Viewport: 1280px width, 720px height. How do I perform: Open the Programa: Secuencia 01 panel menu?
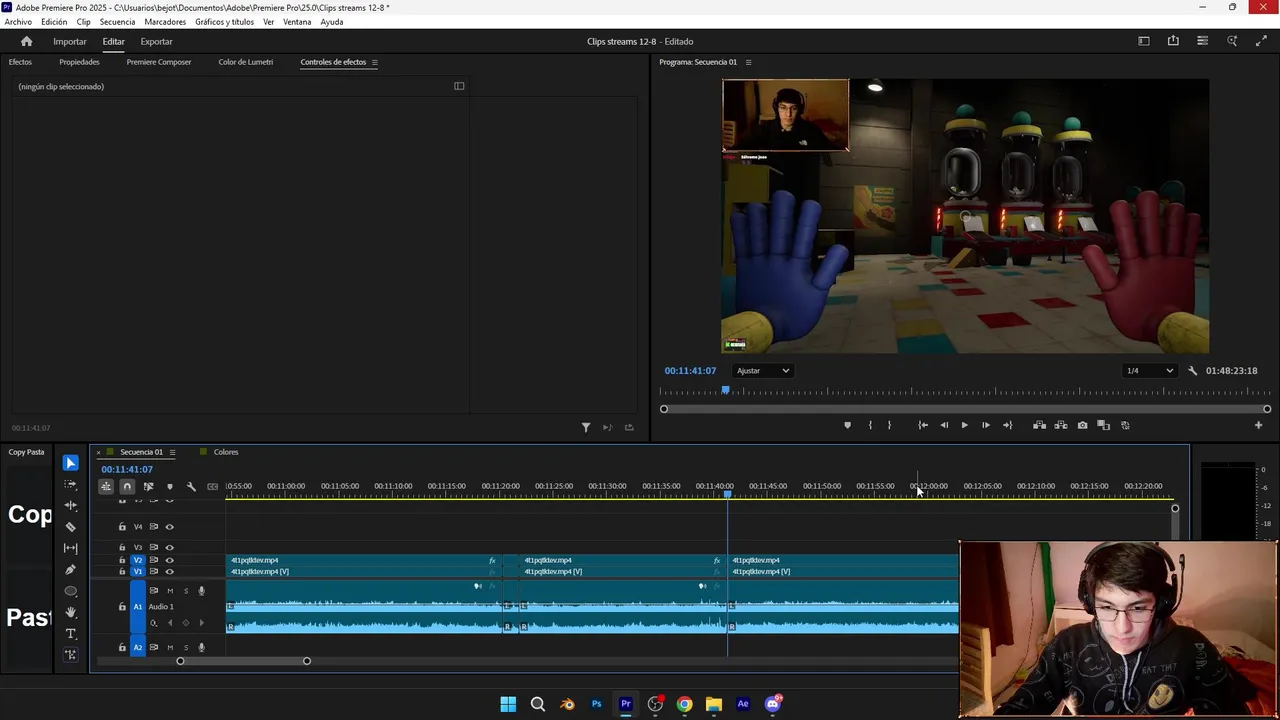tap(748, 62)
